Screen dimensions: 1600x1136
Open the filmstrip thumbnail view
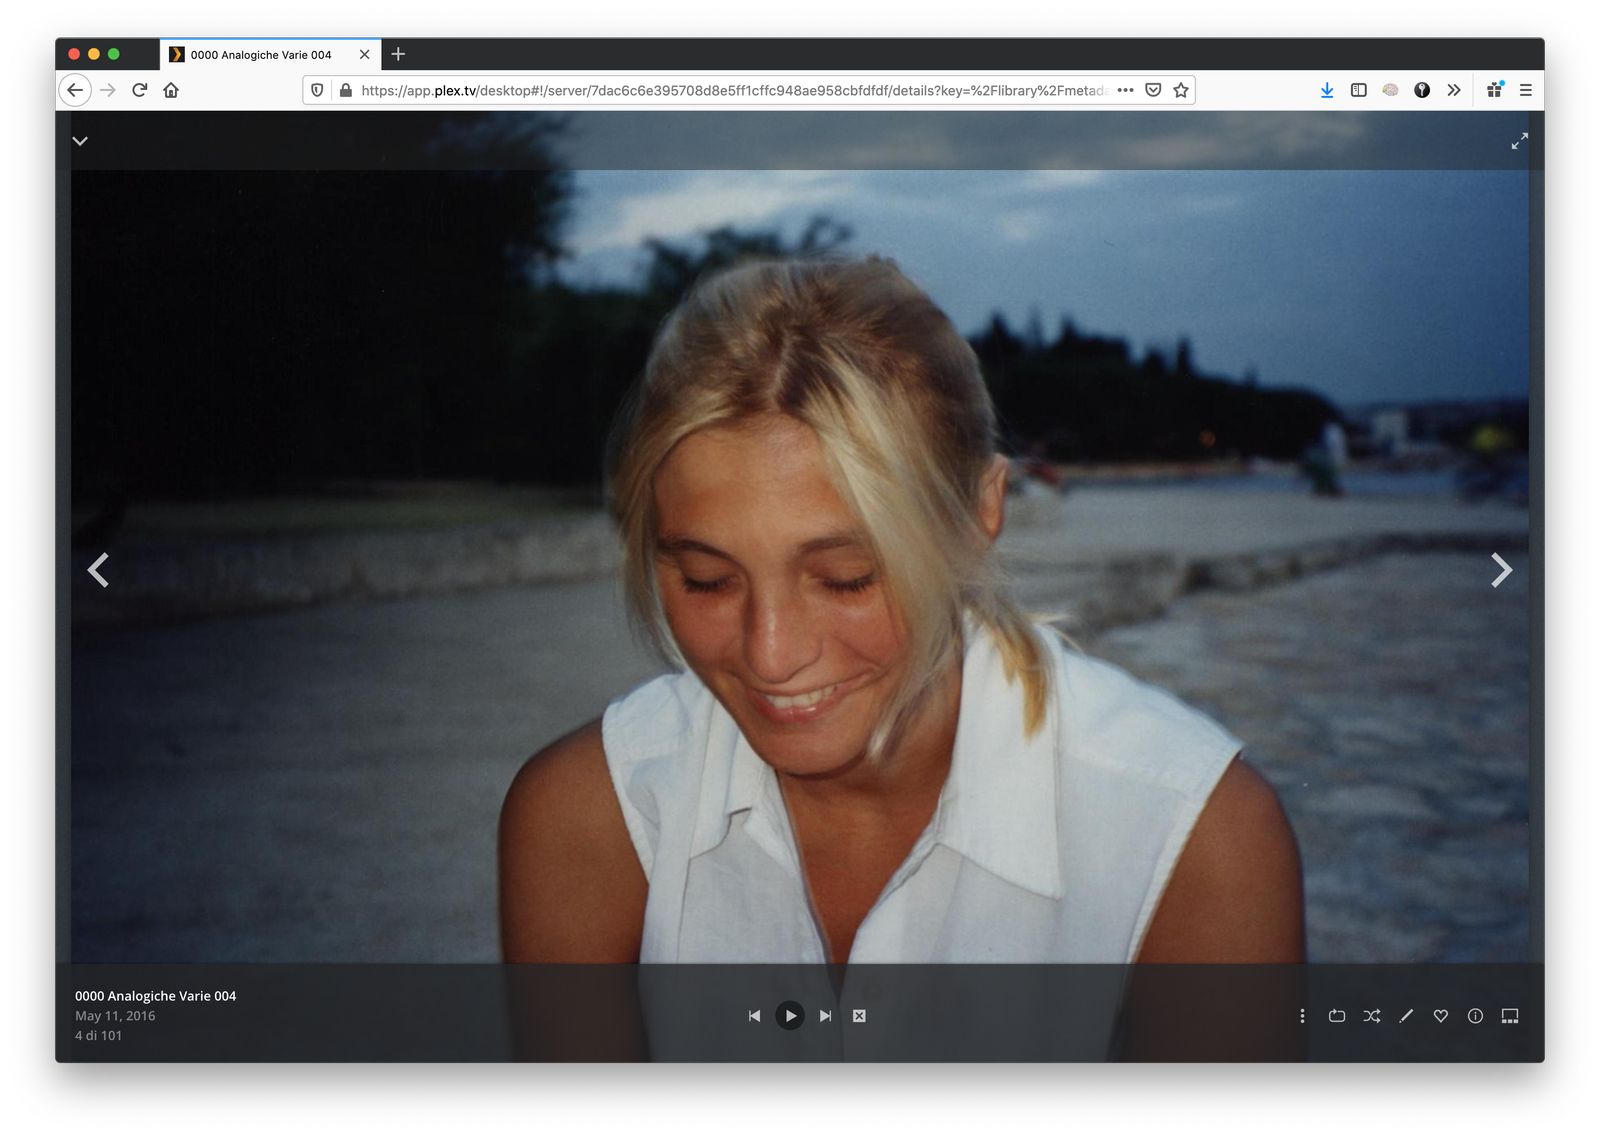[x=1510, y=1016]
